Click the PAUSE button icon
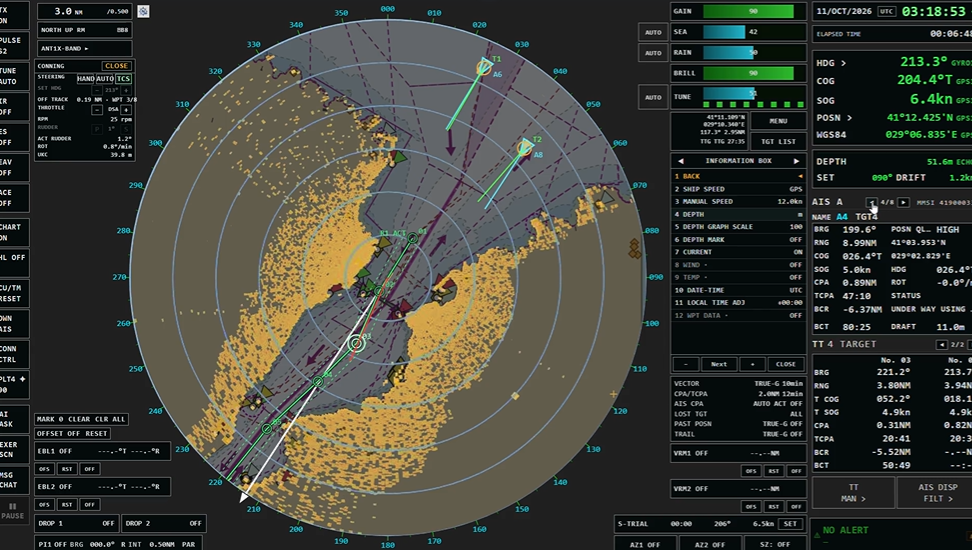Viewport: 972px width, 550px height. point(12,507)
